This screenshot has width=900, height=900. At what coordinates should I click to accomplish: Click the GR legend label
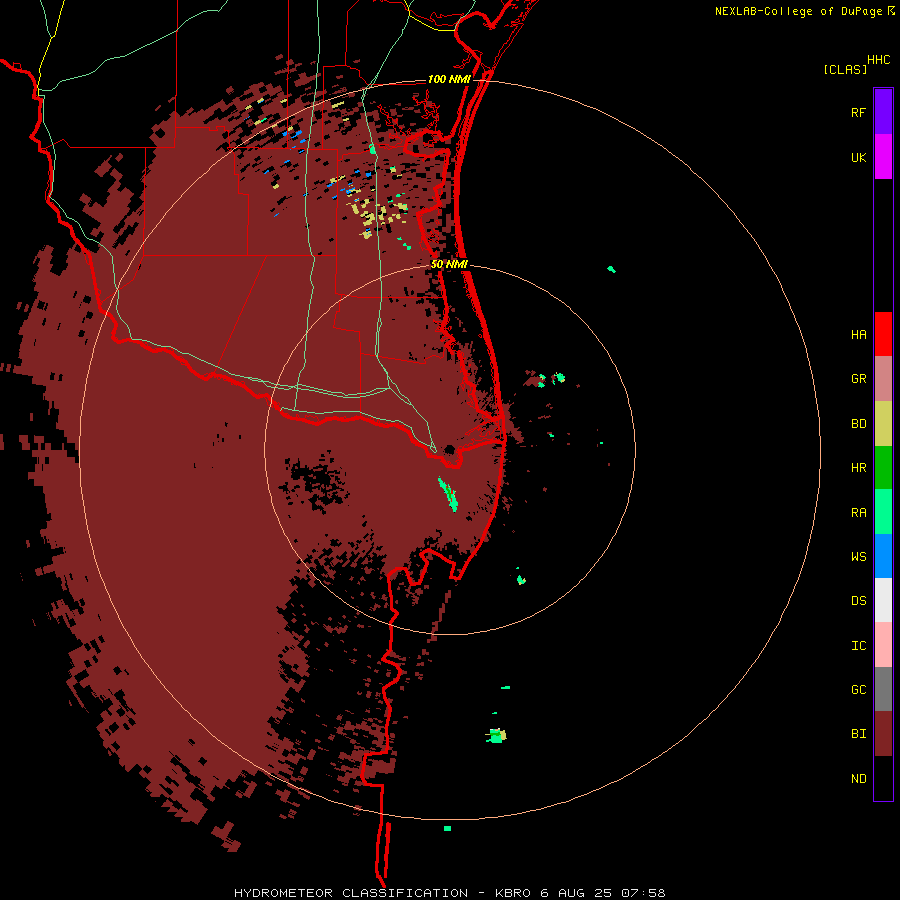point(858,379)
